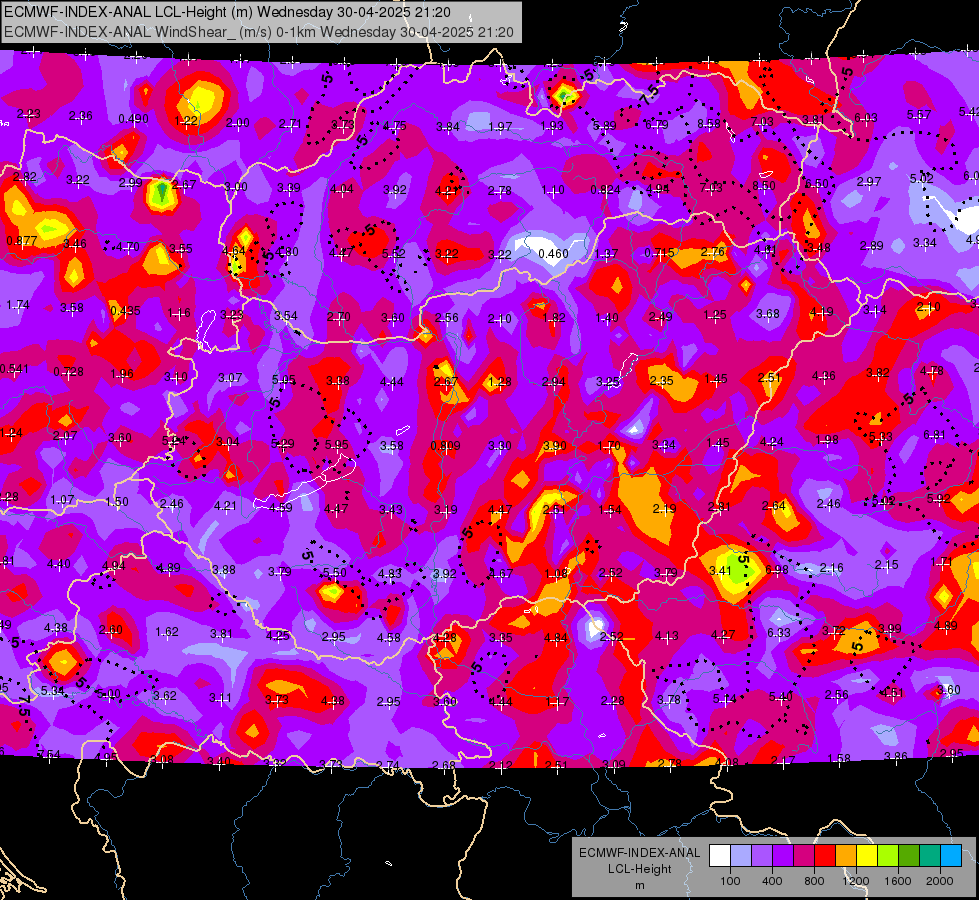Click the wind shear value '6.50'
The height and width of the screenshot is (900, 979).
click(817, 183)
